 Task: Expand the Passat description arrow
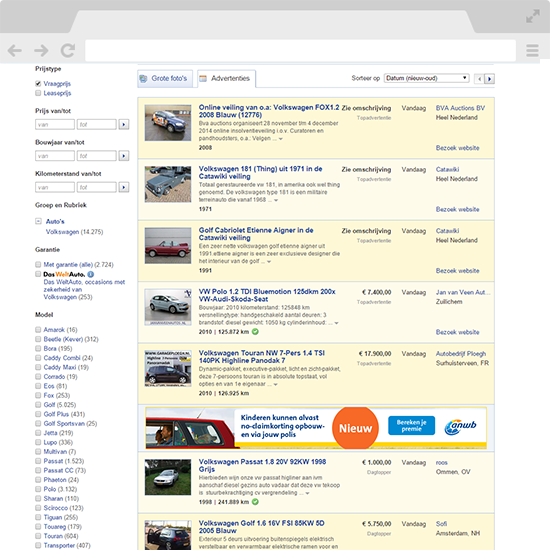[x=307, y=493]
